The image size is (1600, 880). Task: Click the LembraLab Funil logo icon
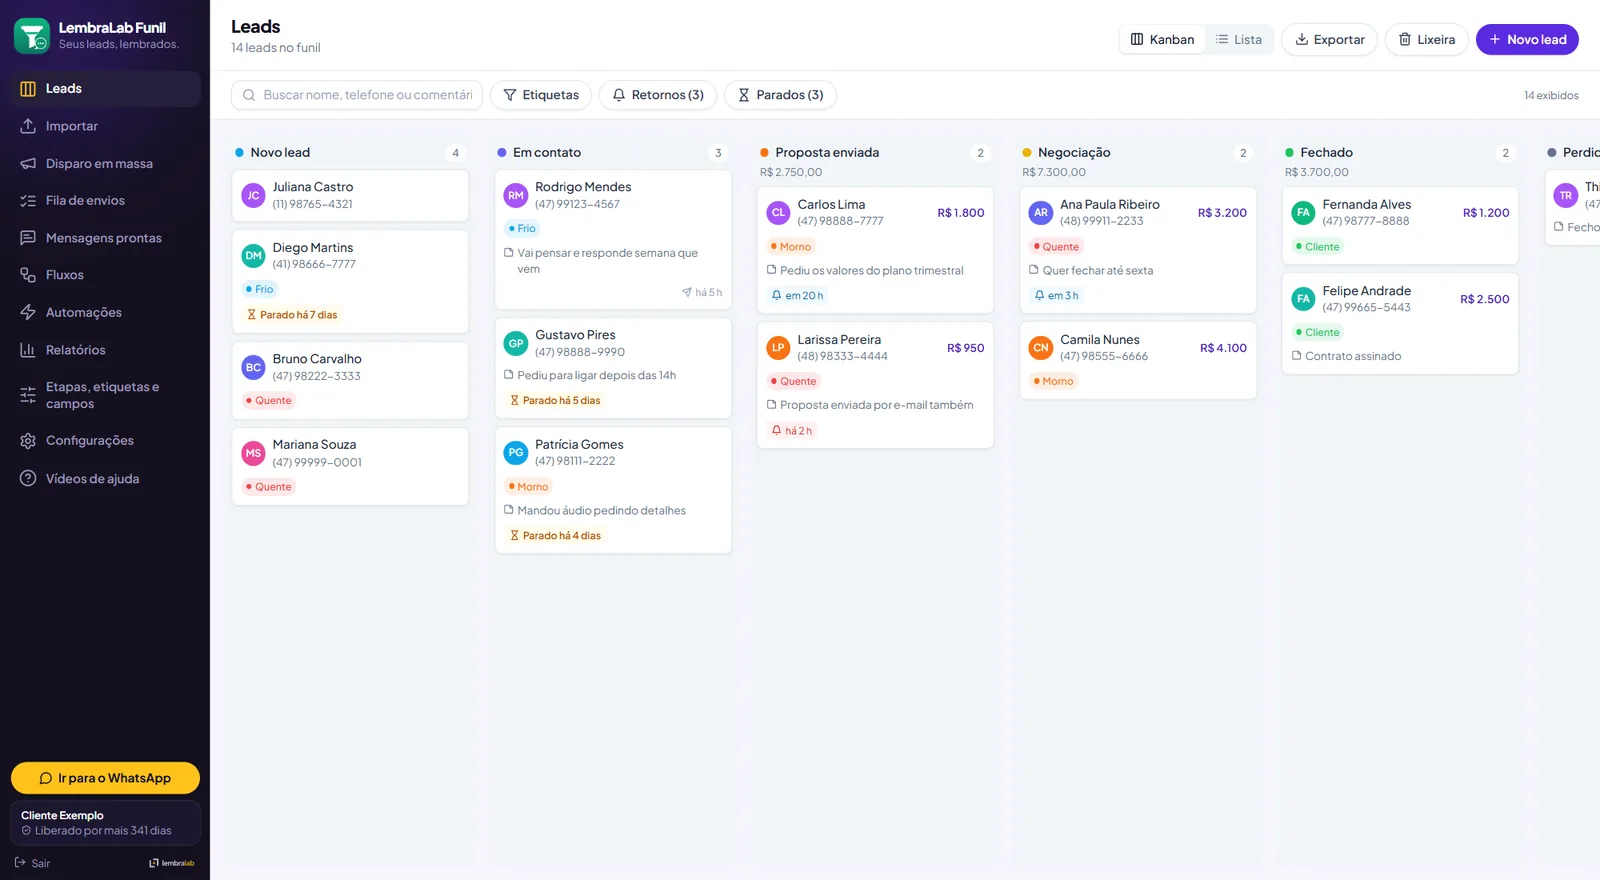32,36
